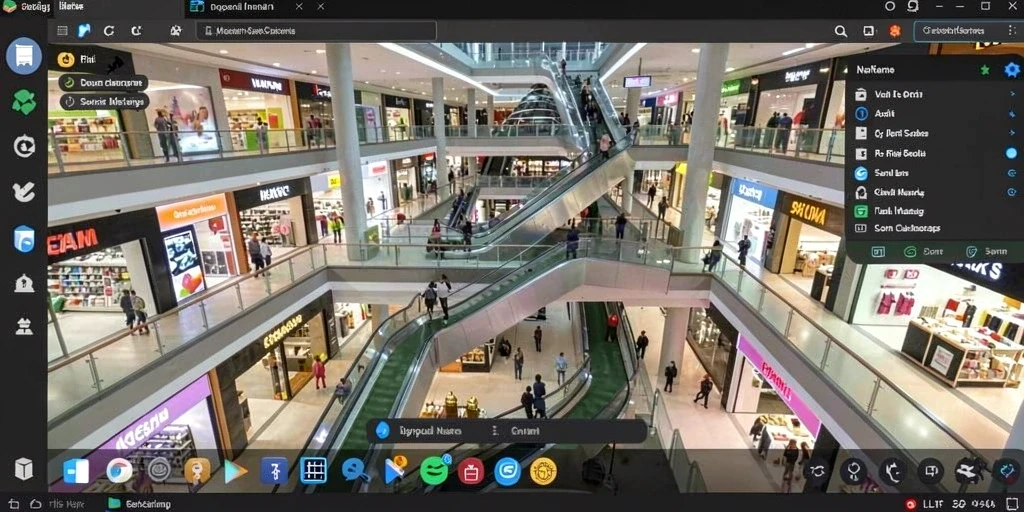Click the blue heart-shaped round button in dock
The height and width of the screenshot is (512, 1024).
(1006, 471)
